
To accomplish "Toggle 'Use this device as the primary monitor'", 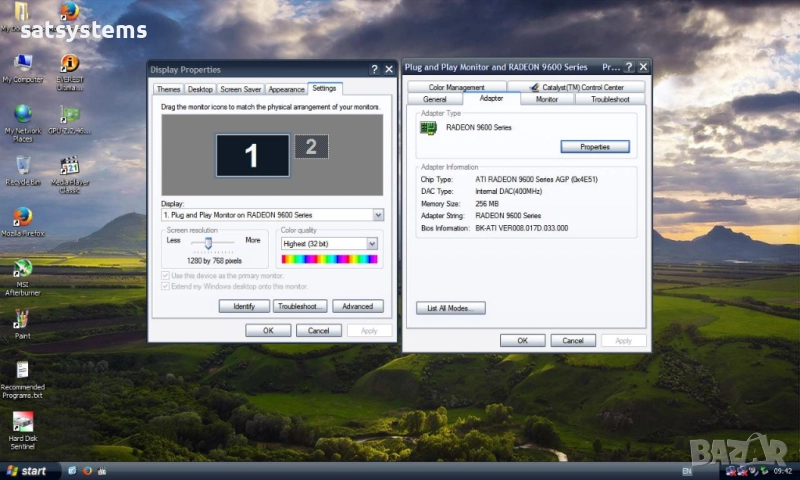I will (x=165, y=275).
